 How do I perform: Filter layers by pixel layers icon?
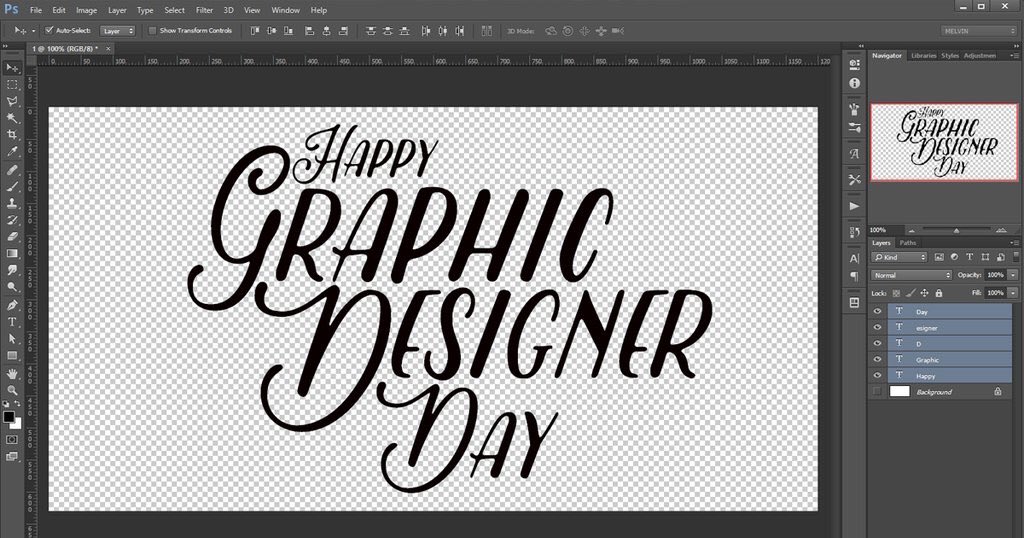coord(939,257)
